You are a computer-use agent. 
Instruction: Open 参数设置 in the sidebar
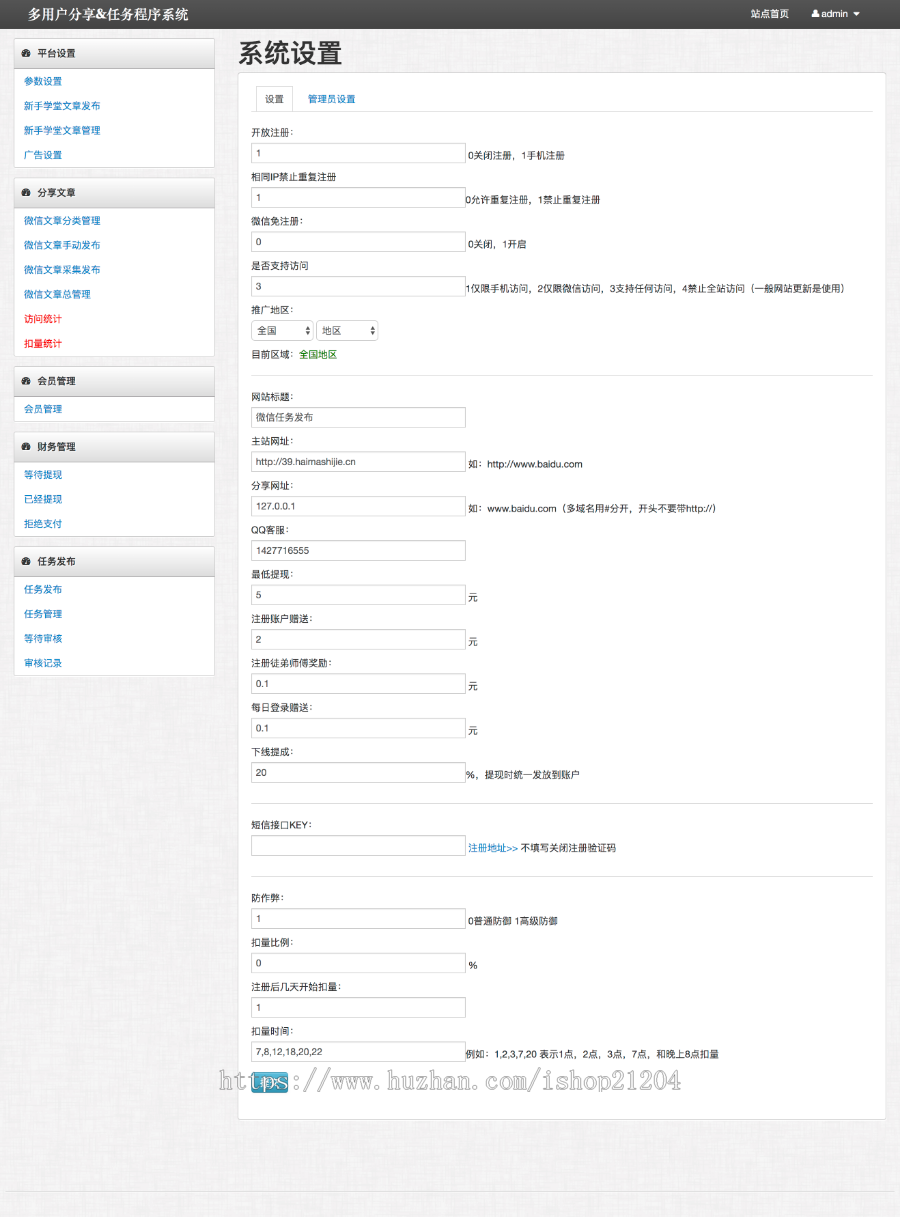click(41, 81)
